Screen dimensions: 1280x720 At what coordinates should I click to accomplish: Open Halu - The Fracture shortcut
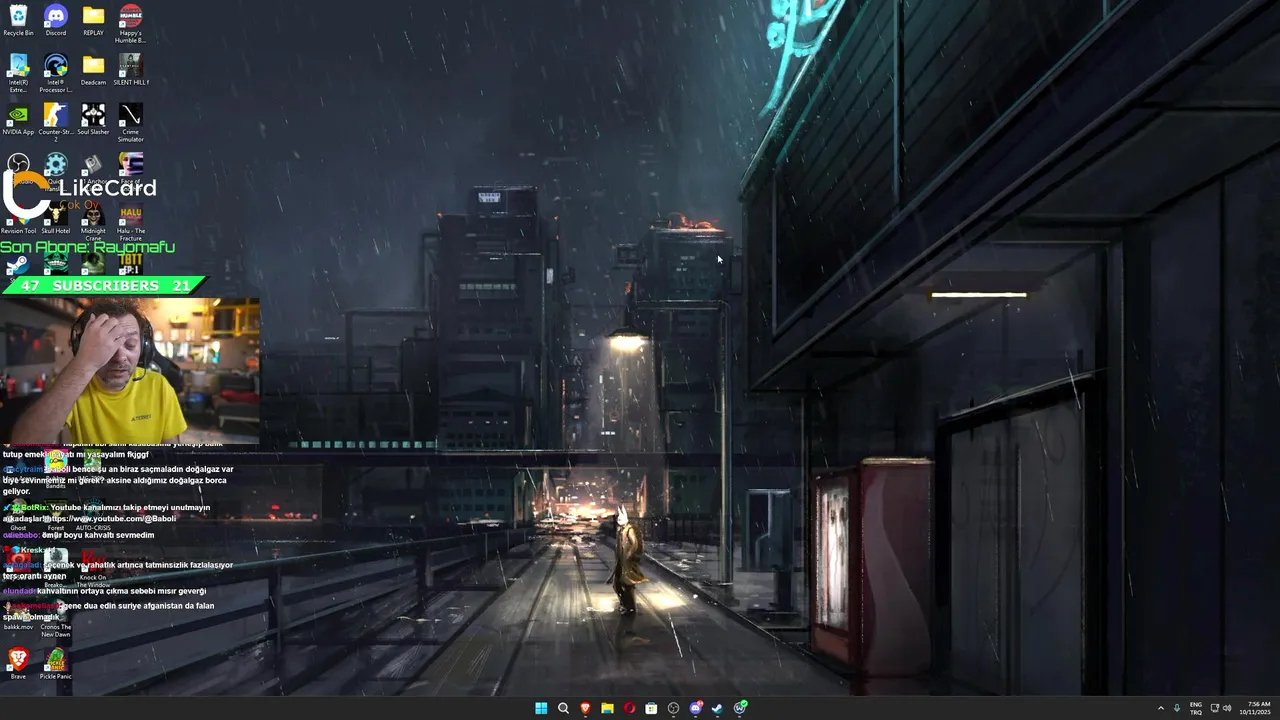pyautogui.click(x=131, y=221)
